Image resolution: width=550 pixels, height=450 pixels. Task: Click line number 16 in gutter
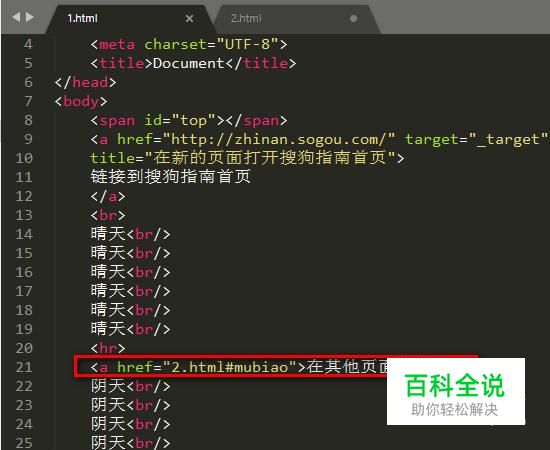pyautogui.click(x=24, y=272)
